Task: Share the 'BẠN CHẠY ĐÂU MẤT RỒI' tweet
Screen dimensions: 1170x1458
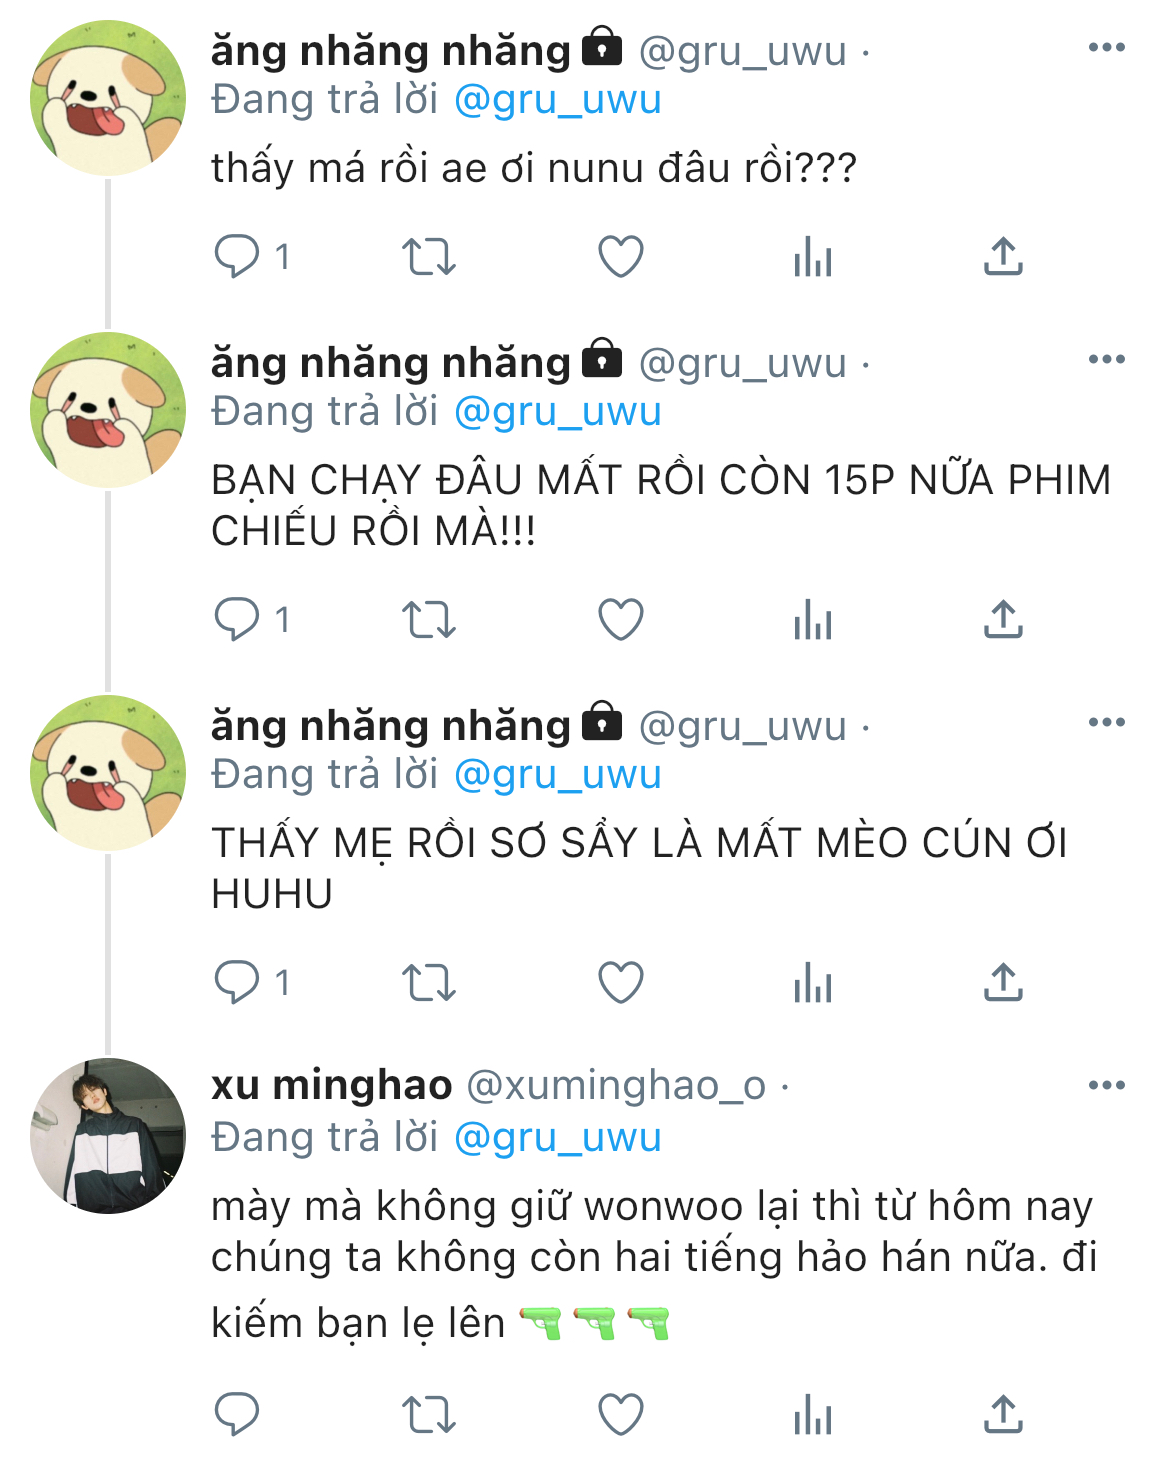Action: point(1003,620)
